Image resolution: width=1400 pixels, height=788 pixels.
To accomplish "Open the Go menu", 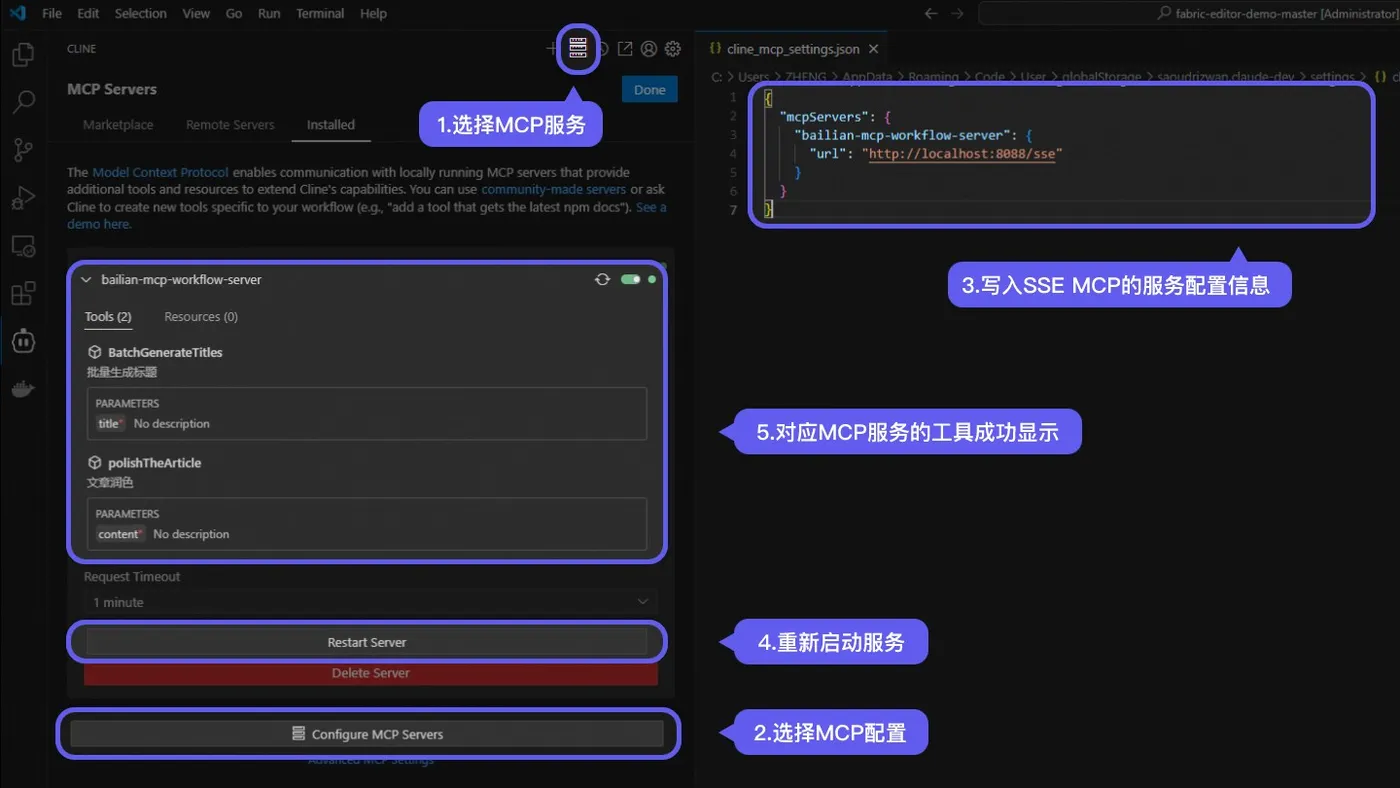I will (234, 13).
